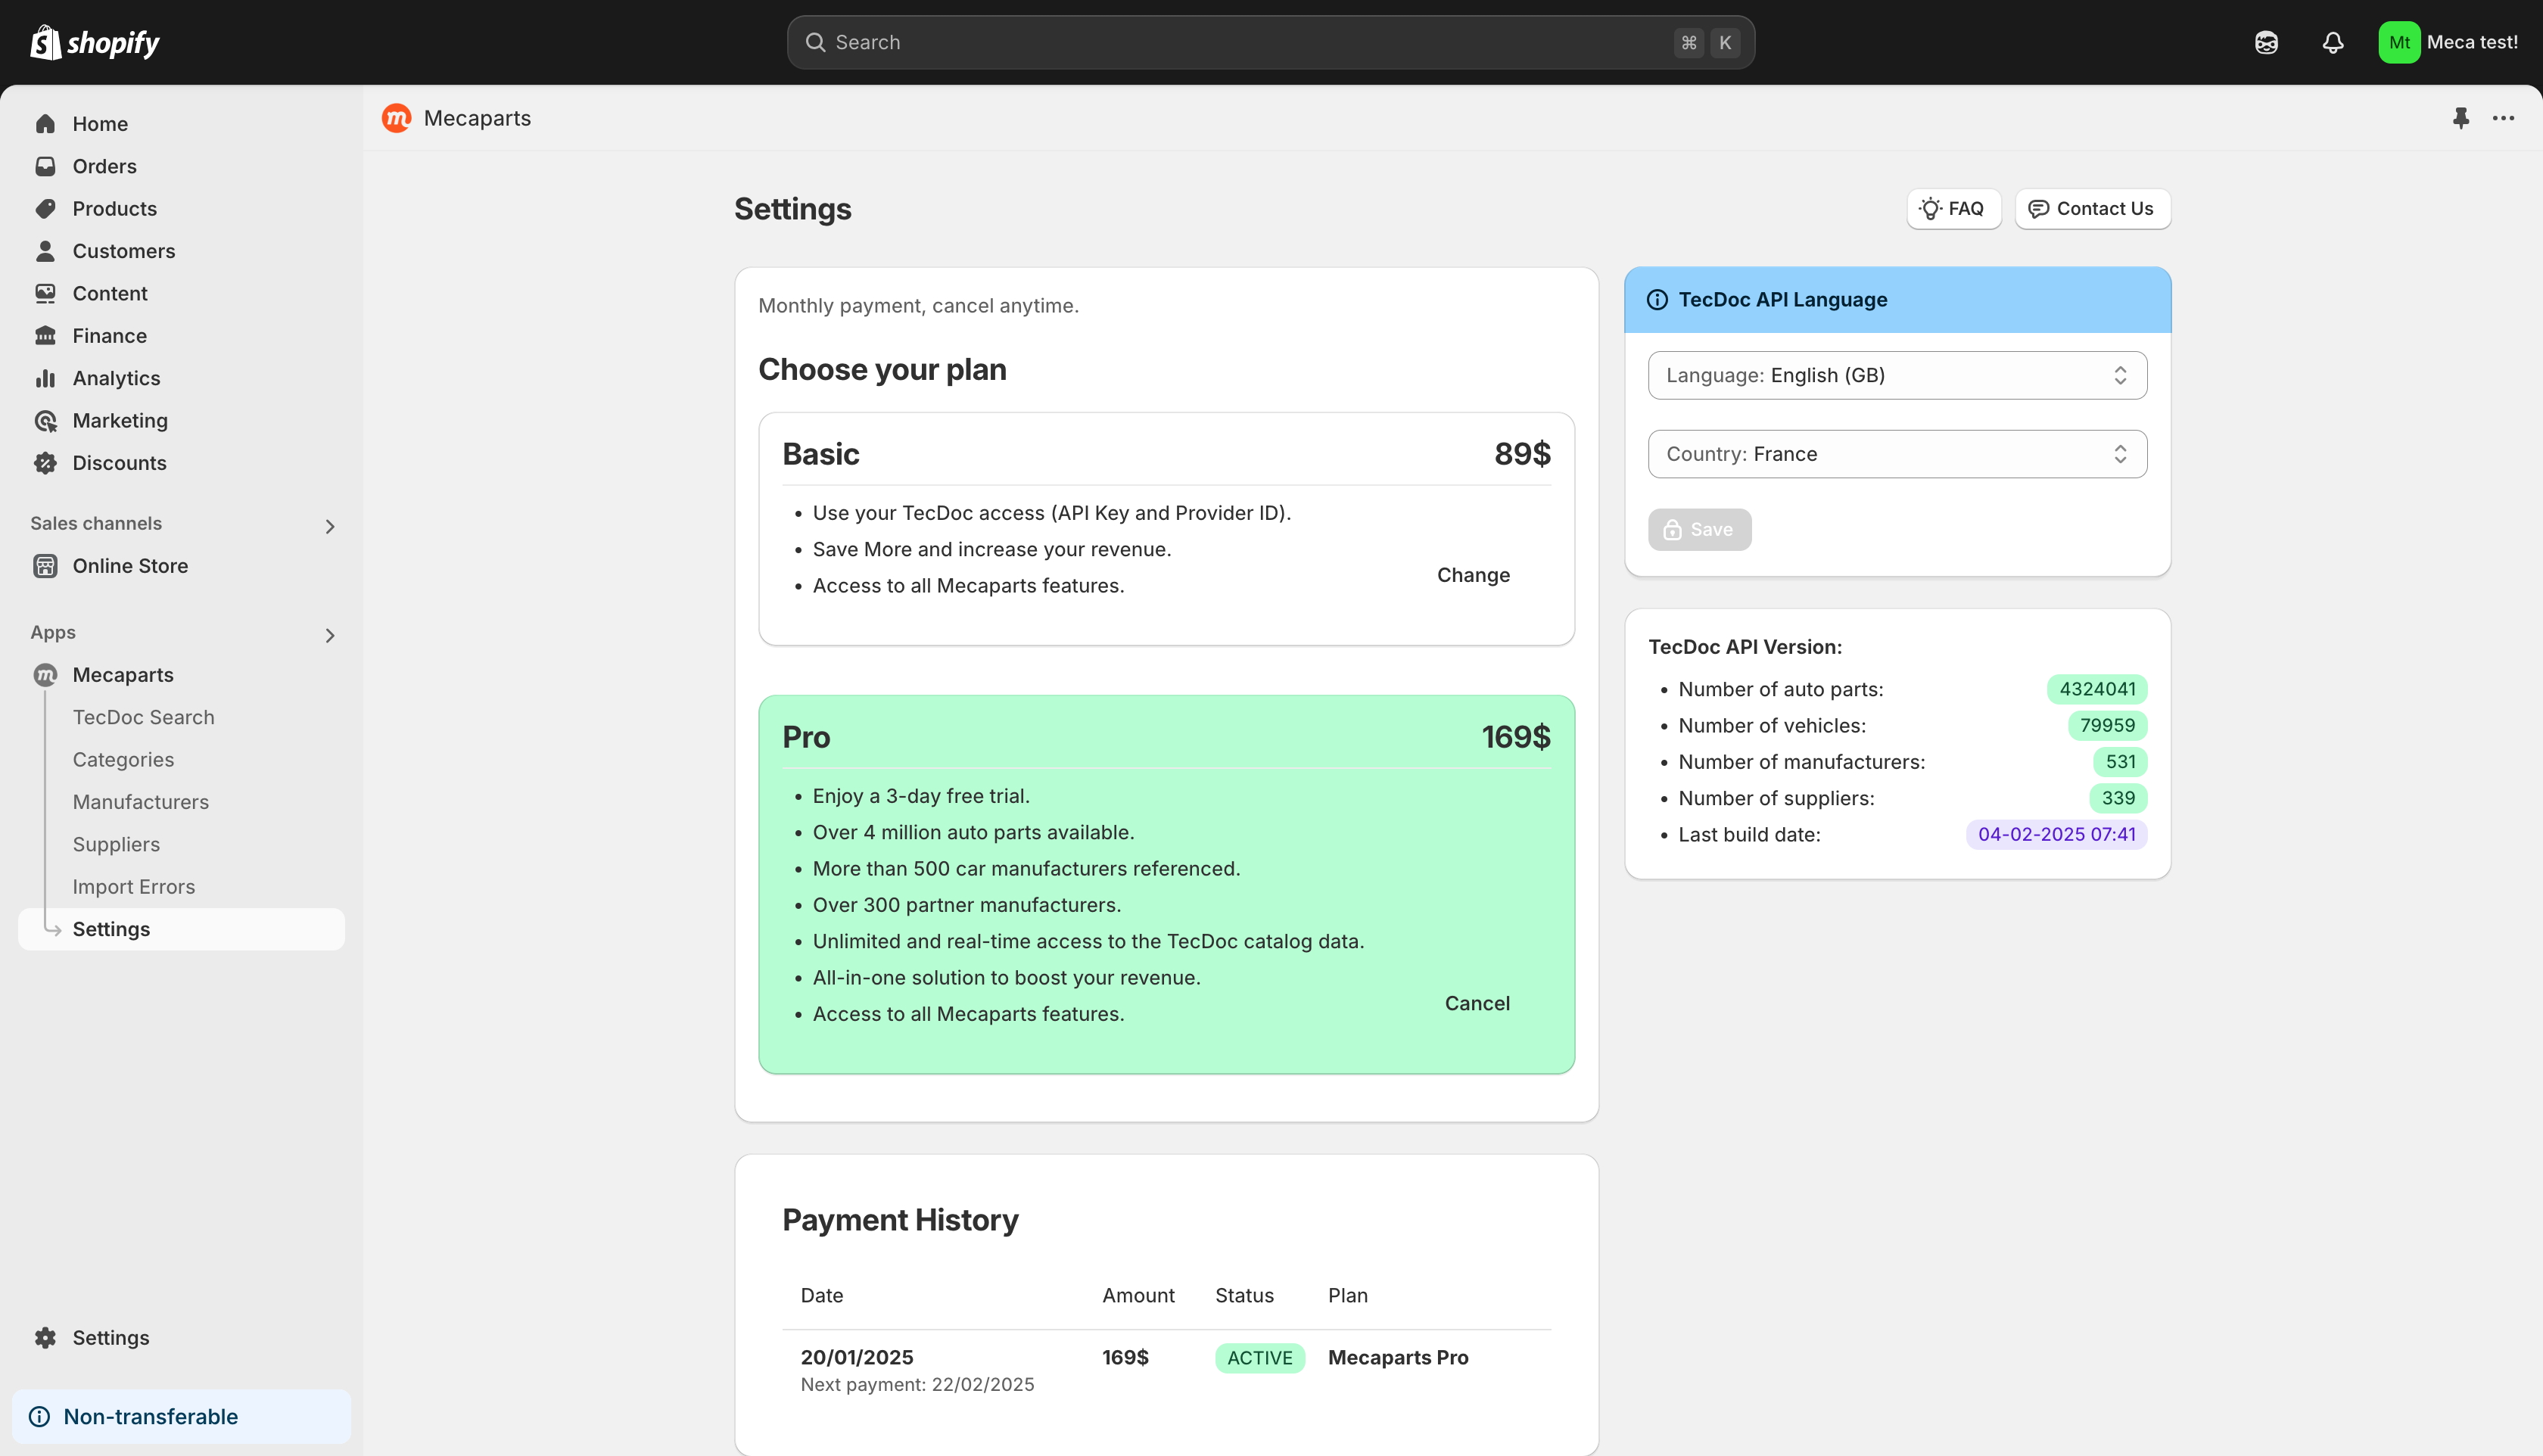Screen dimensions: 2543x1456
Task: Click the 20/01/2025 payment date
Action: pos(857,1358)
